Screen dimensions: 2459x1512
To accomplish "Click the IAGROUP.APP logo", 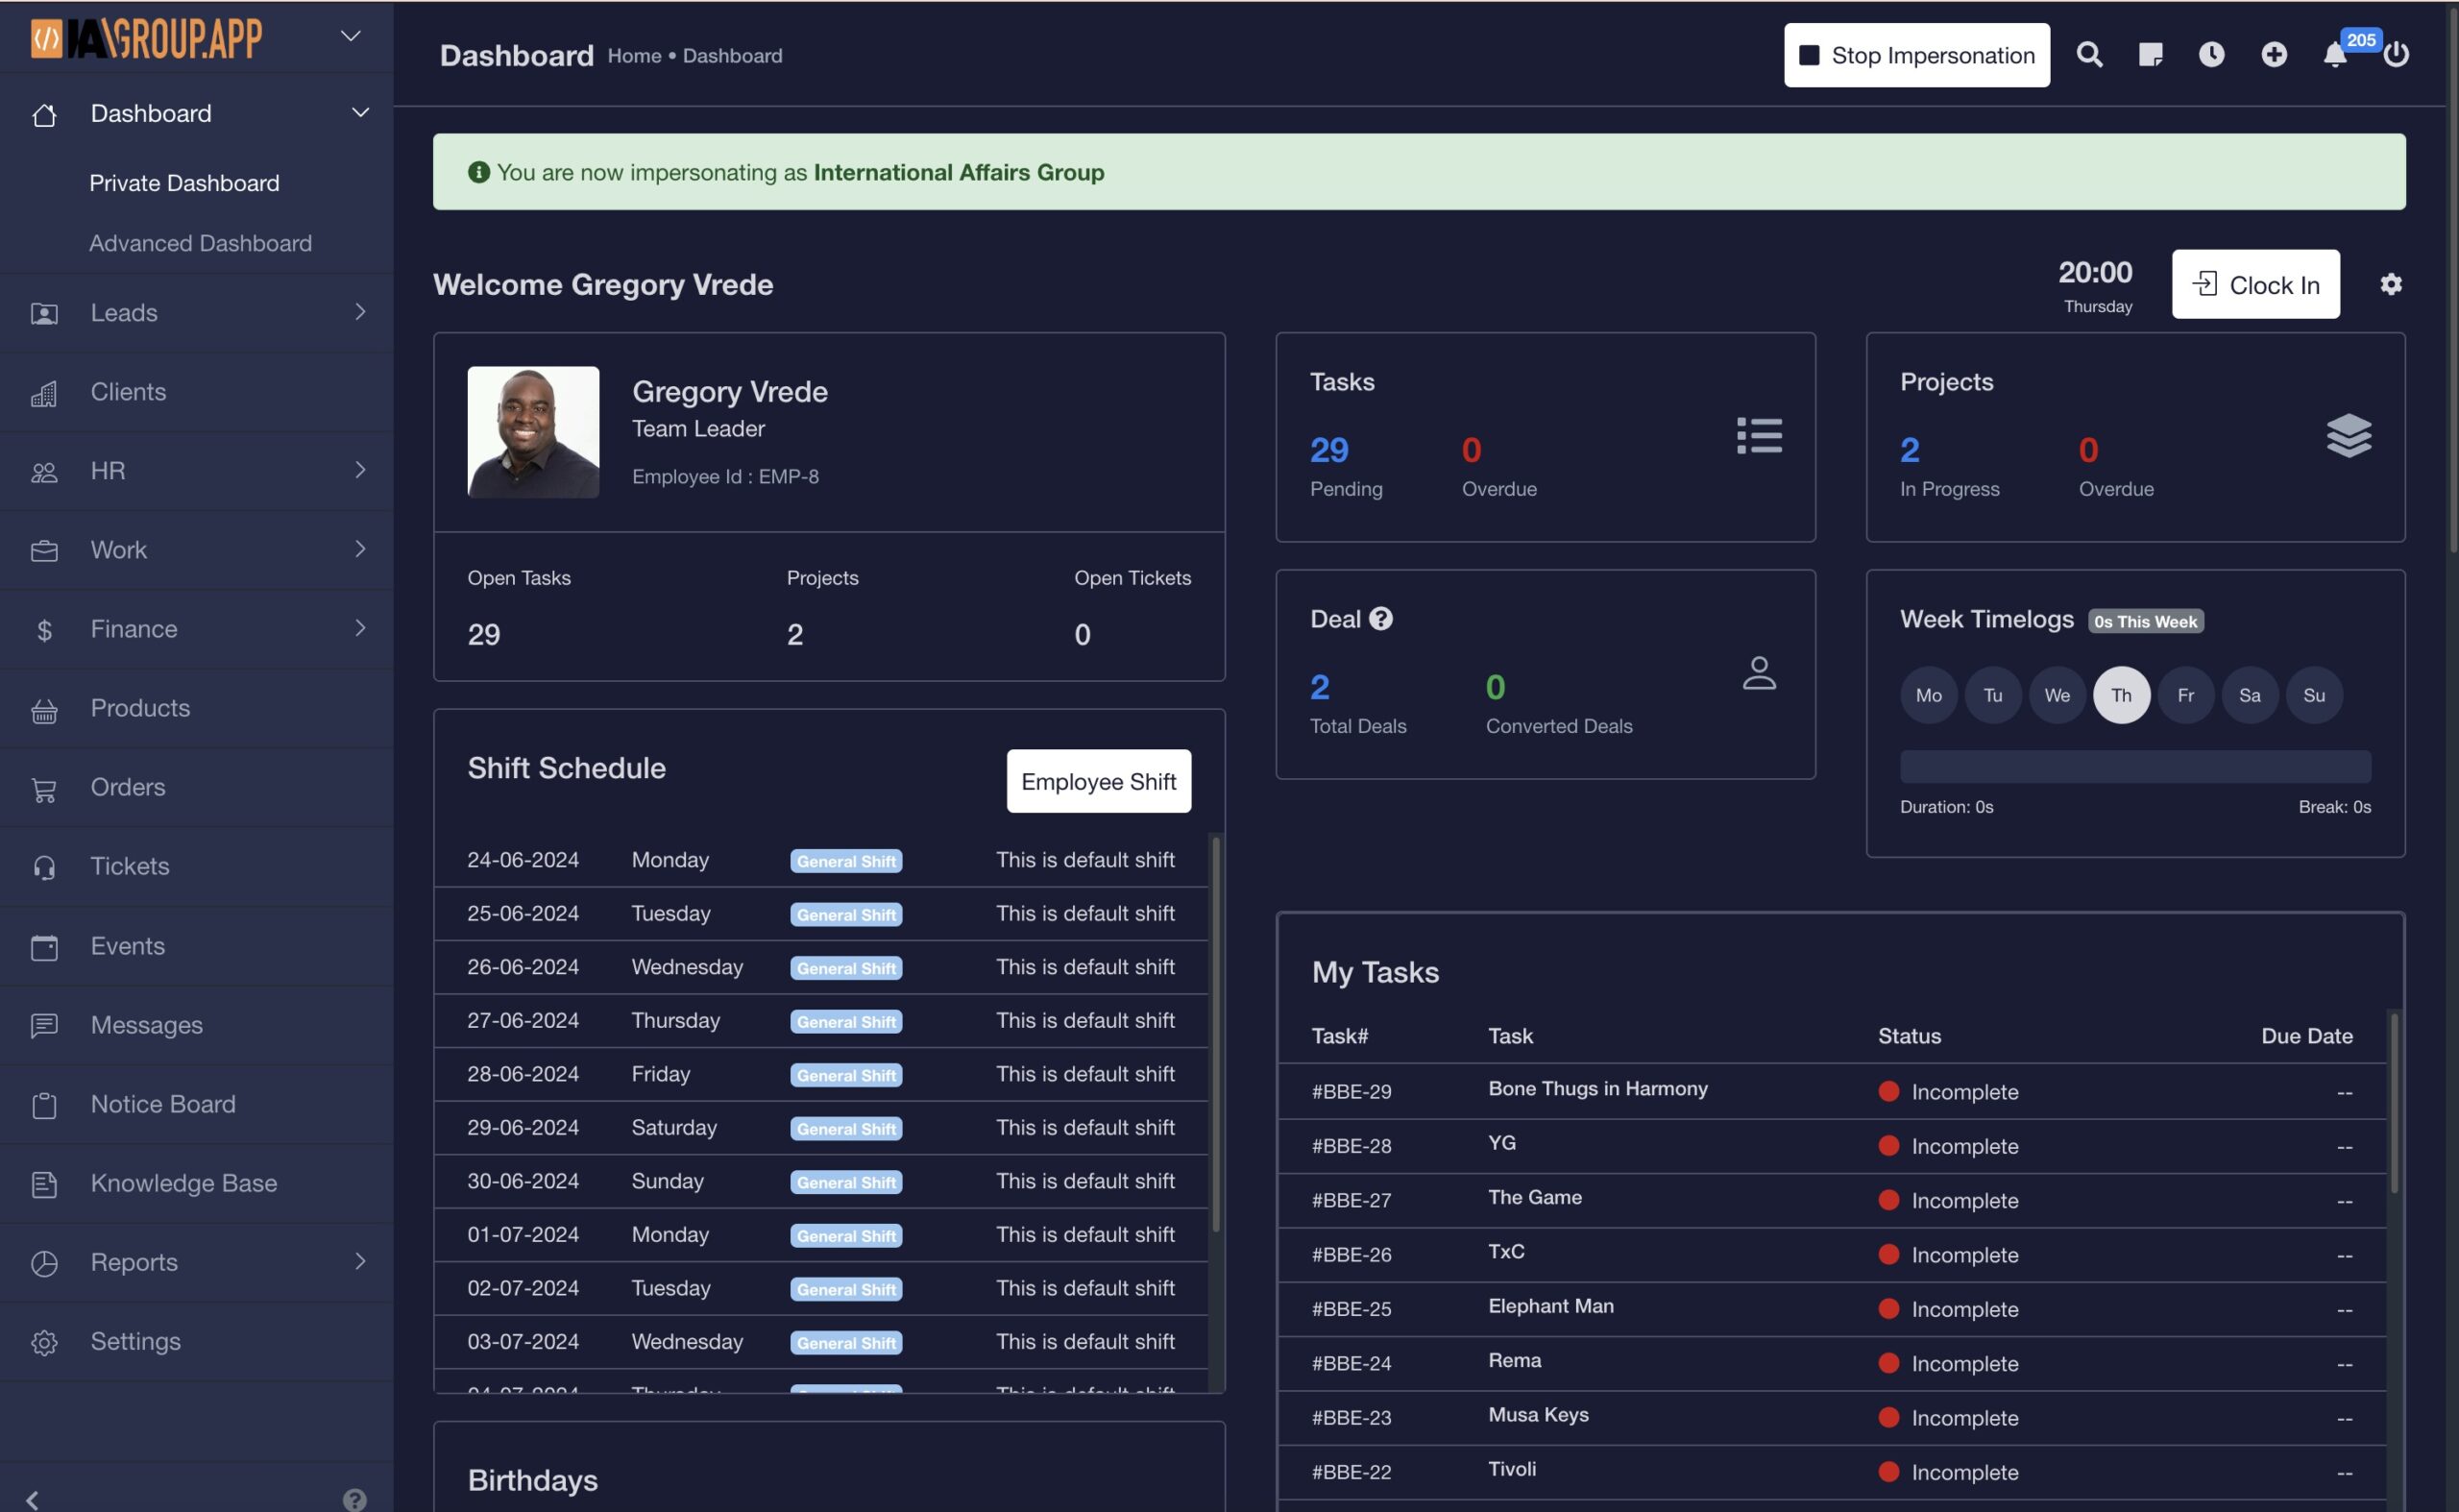I will pyautogui.click(x=146, y=38).
